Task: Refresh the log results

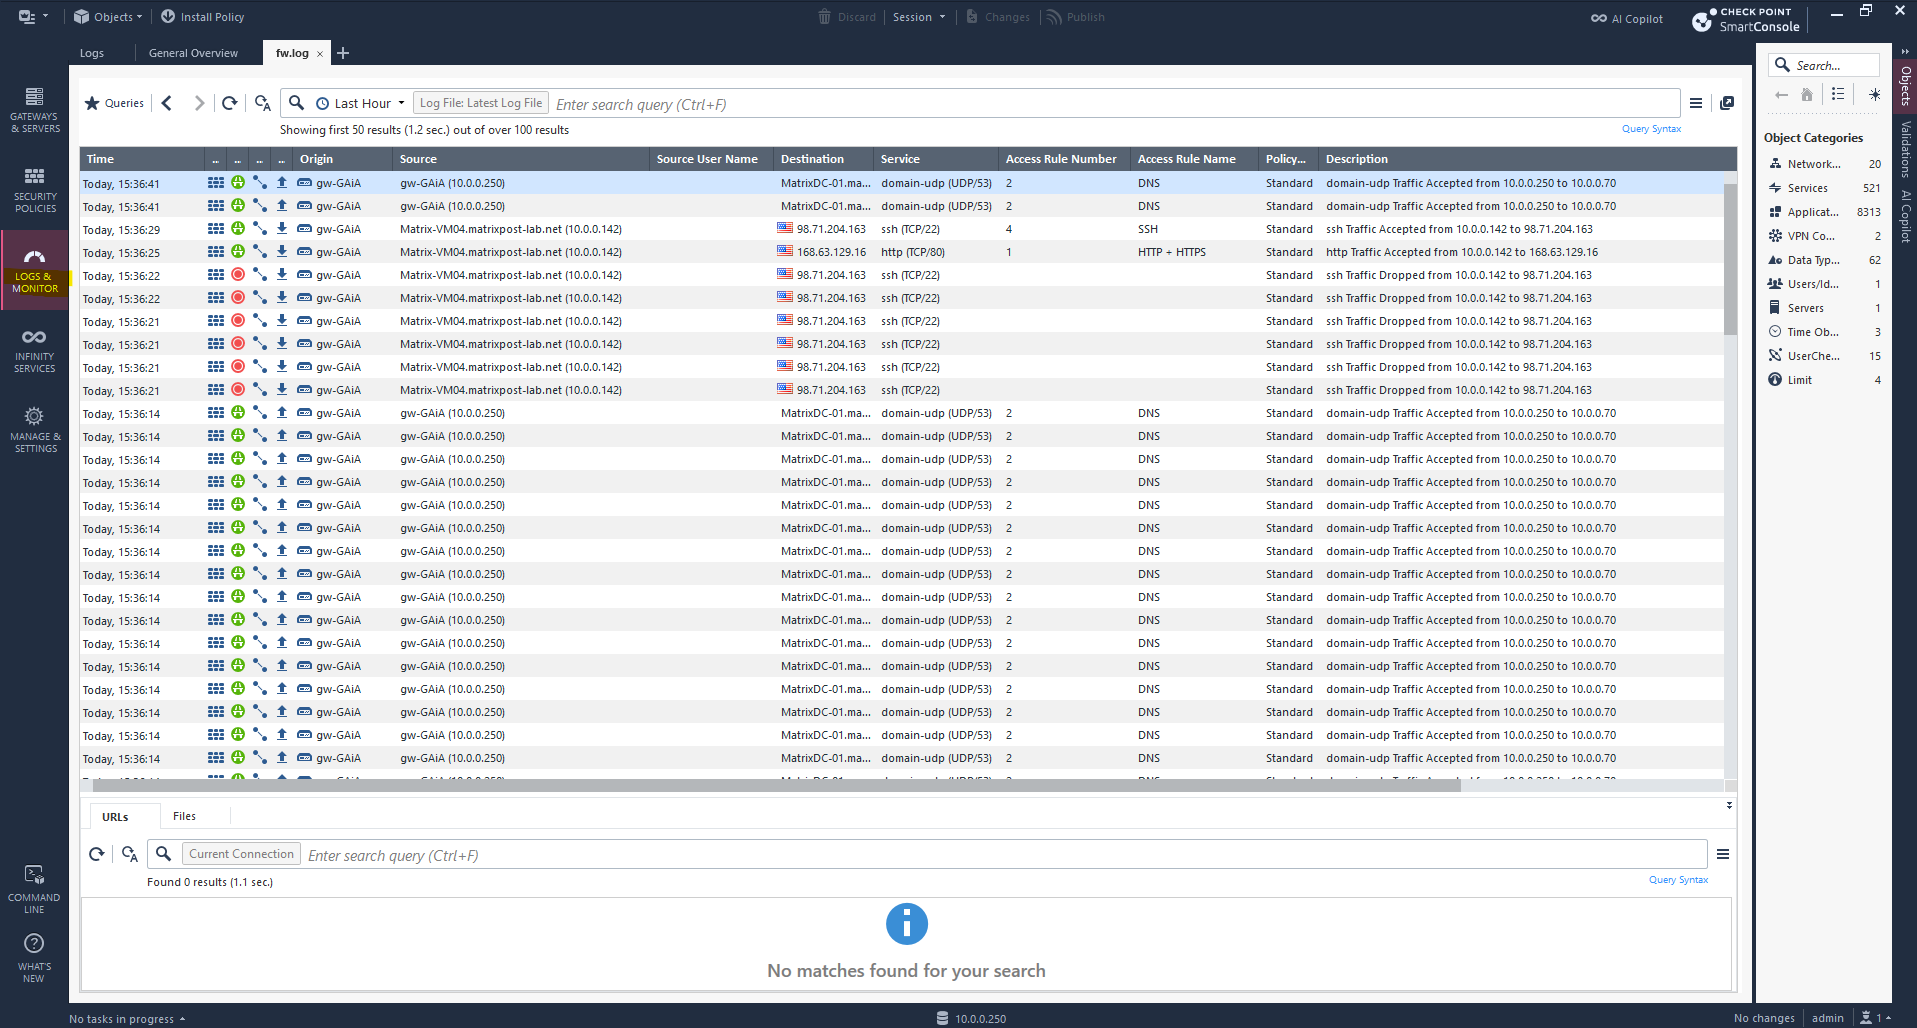Action: point(230,103)
